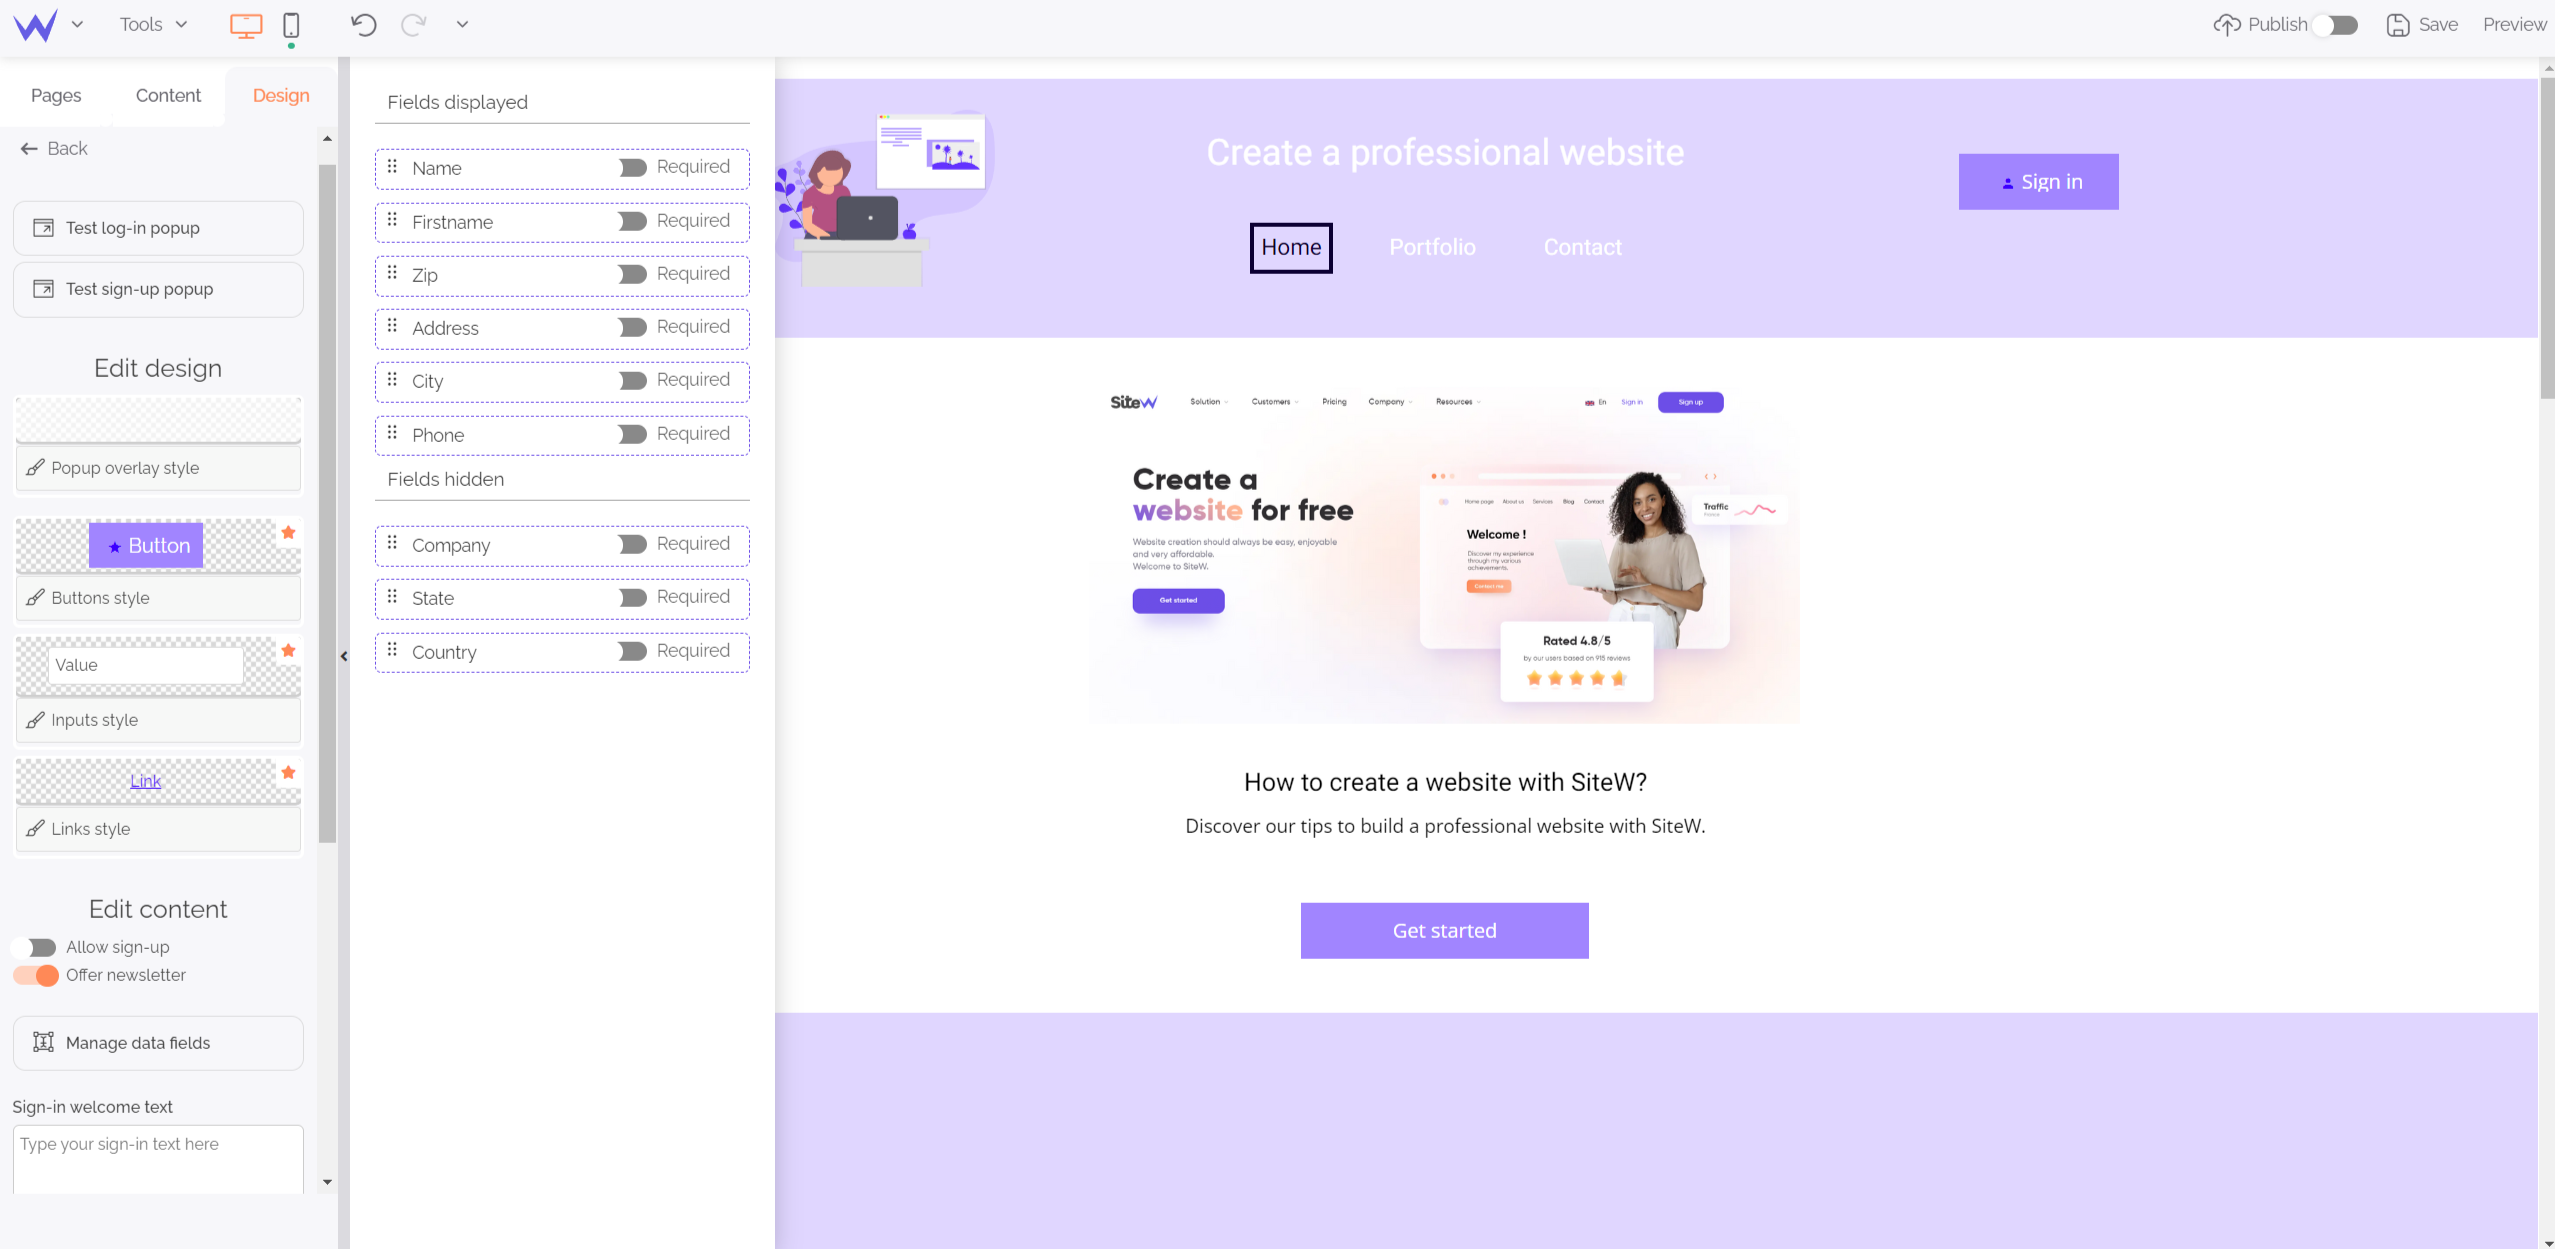This screenshot has height=1249, width=2555.
Task: Click the mobile view icon
Action: [292, 24]
